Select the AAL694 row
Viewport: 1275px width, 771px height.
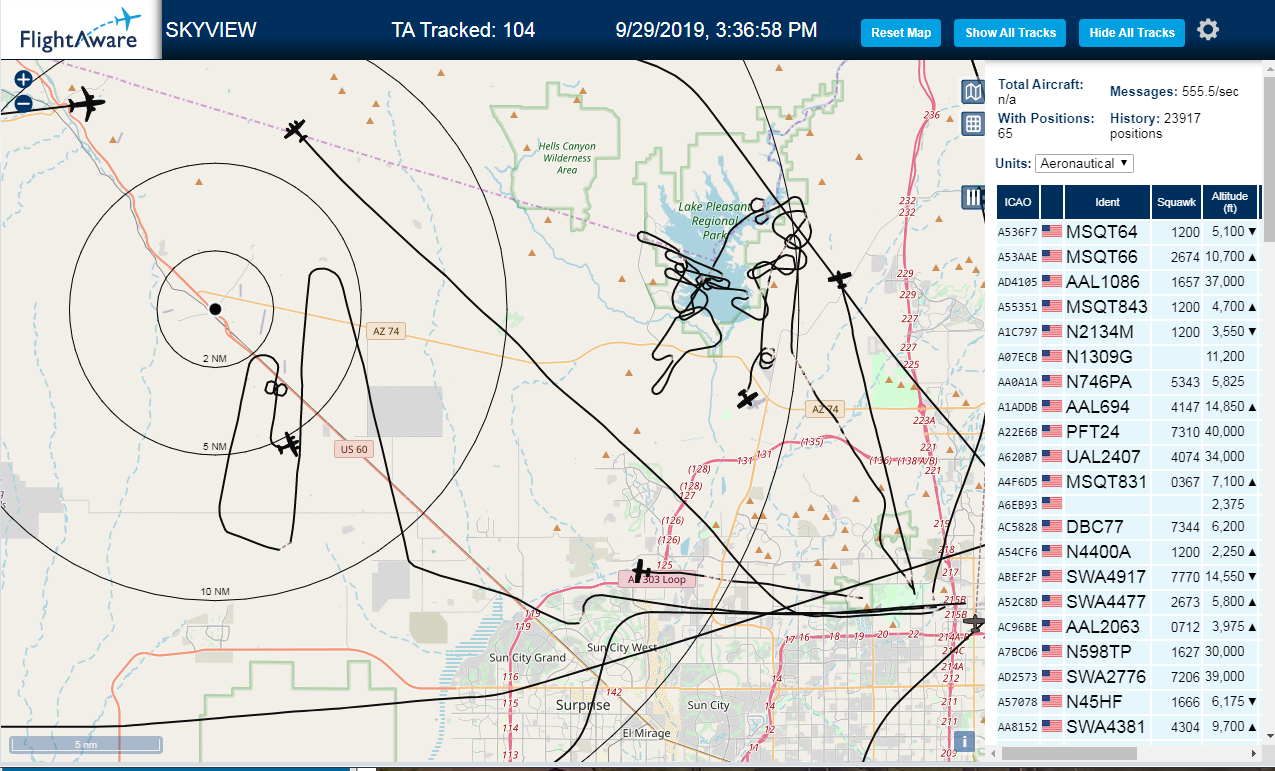click(1128, 406)
